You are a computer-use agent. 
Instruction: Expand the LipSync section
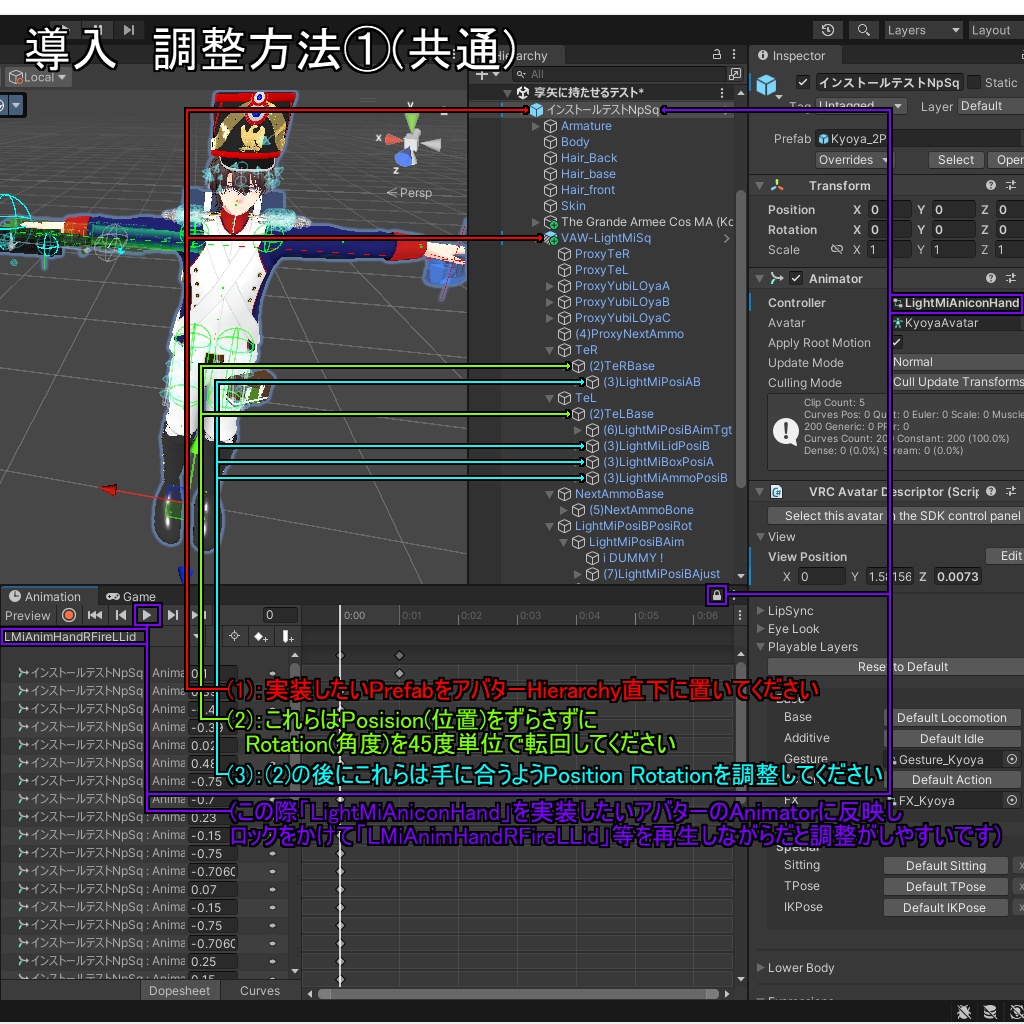pyautogui.click(x=760, y=611)
